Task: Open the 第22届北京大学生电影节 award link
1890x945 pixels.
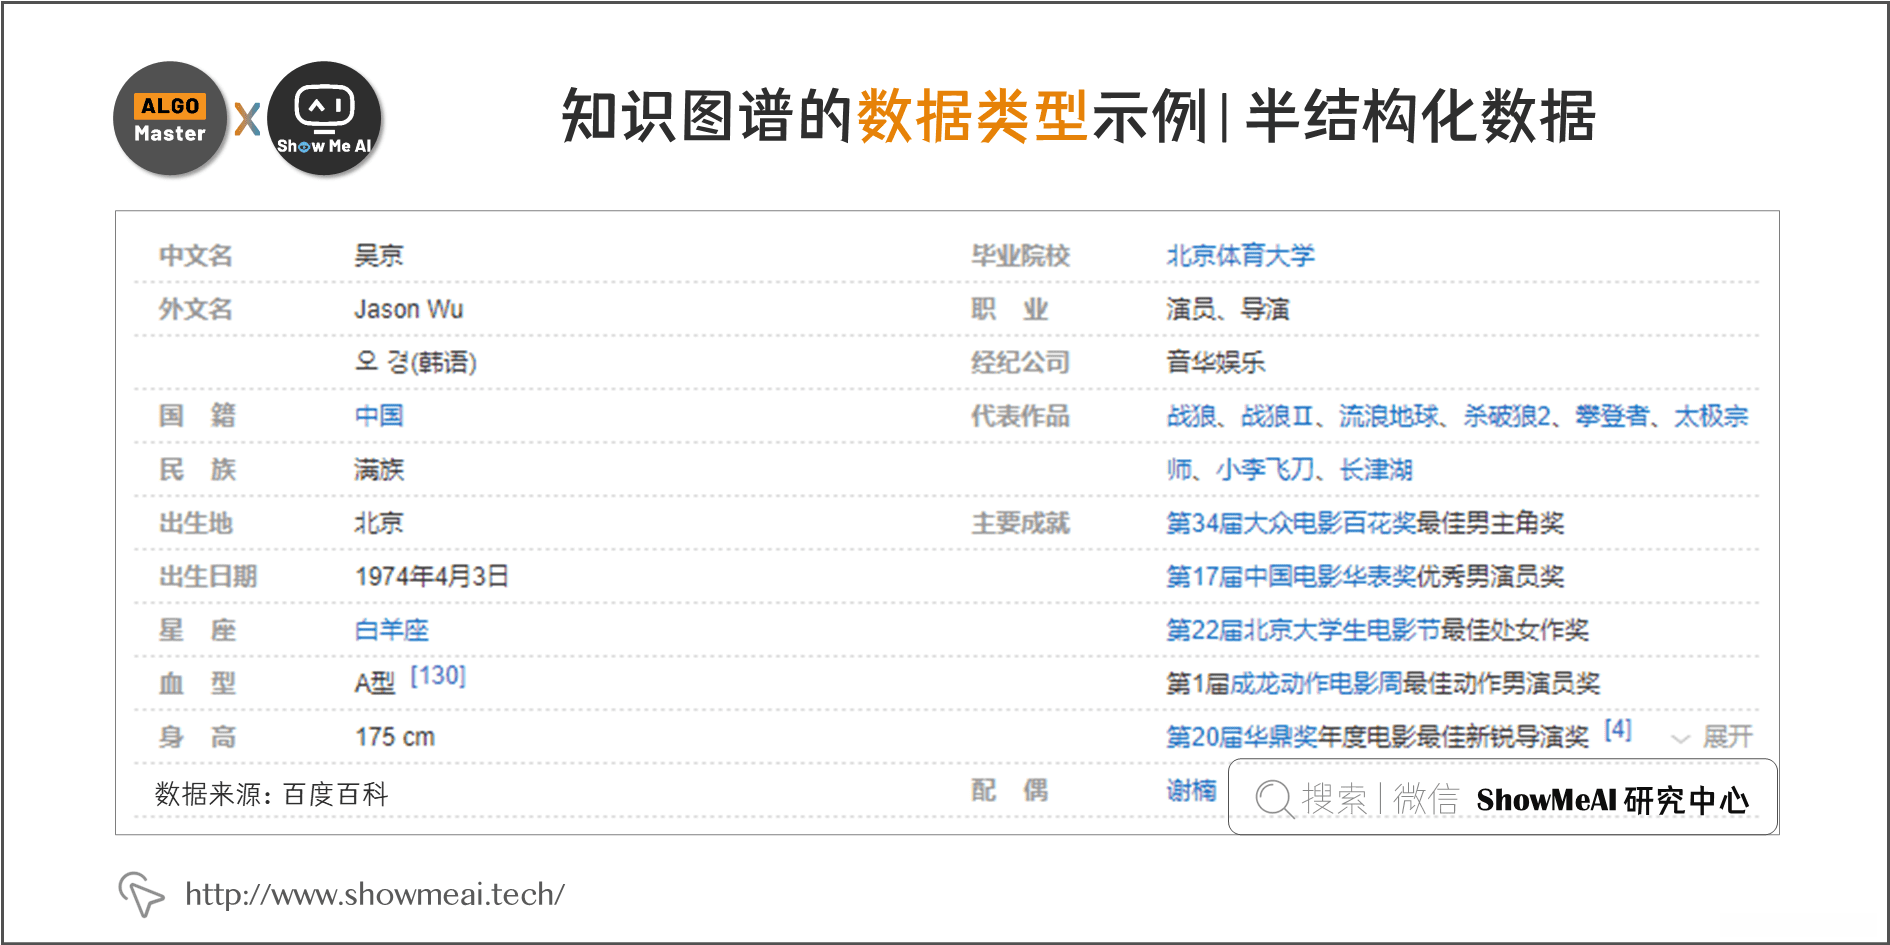Action: tap(1303, 630)
